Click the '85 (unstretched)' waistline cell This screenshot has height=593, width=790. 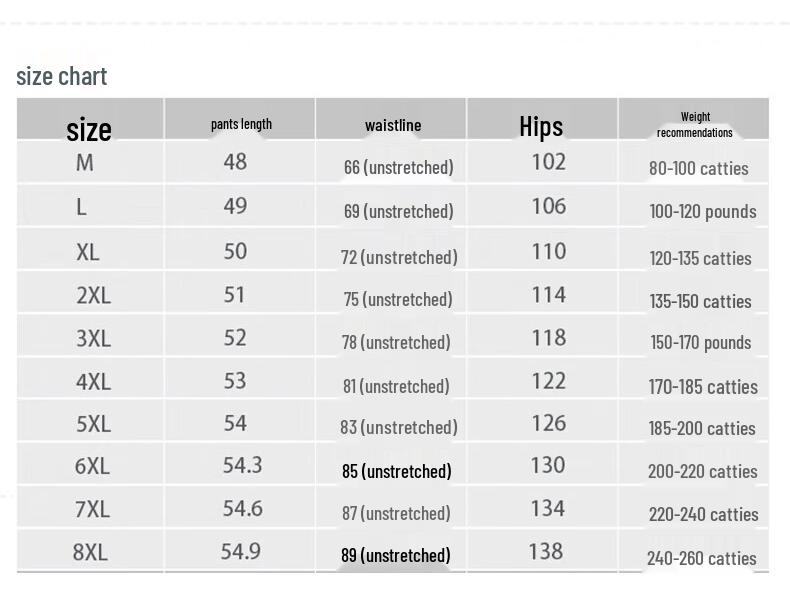click(x=397, y=472)
